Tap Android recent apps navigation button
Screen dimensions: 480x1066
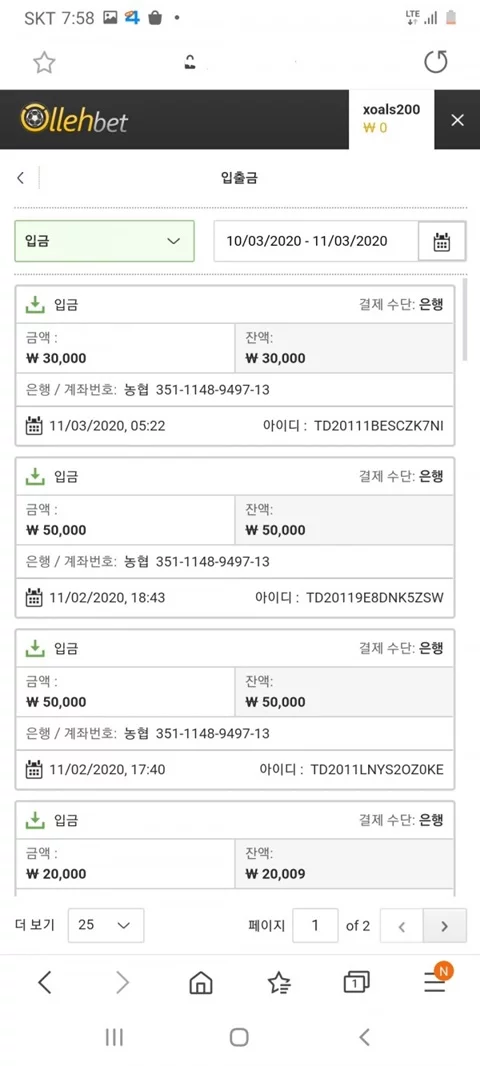(114, 1037)
